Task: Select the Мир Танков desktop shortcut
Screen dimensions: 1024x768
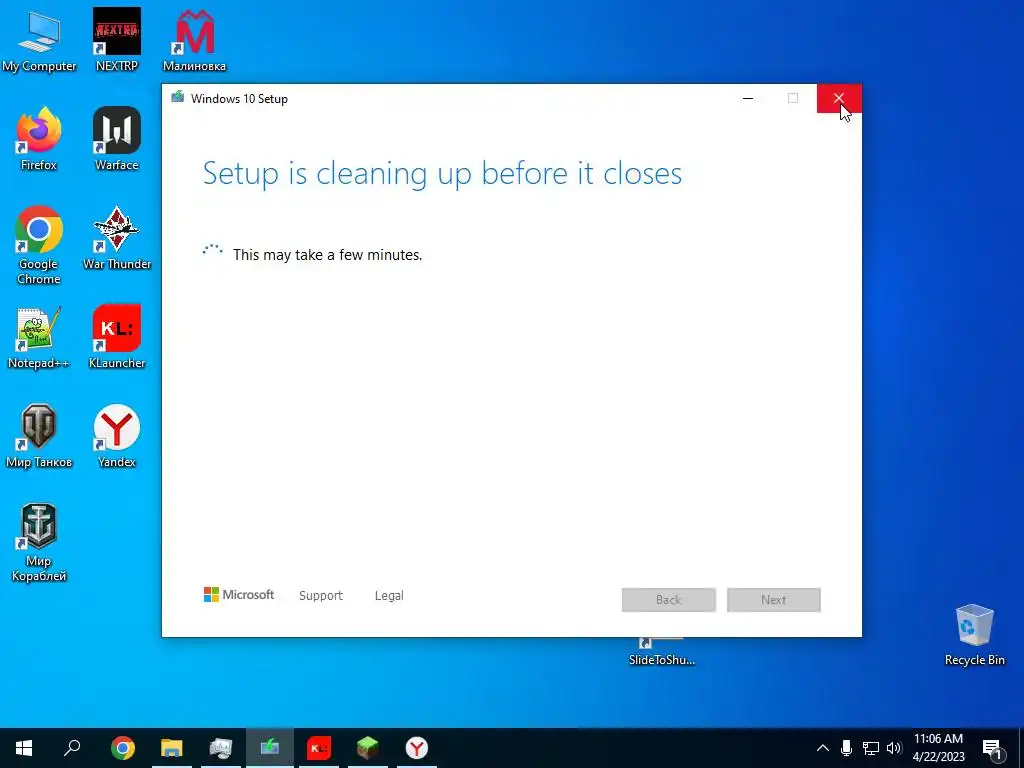Action: point(39,437)
